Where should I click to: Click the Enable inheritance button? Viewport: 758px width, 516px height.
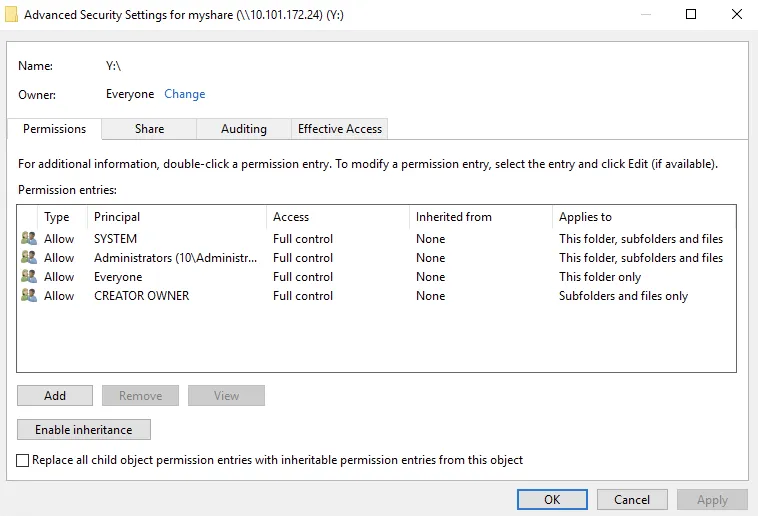click(x=83, y=430)
